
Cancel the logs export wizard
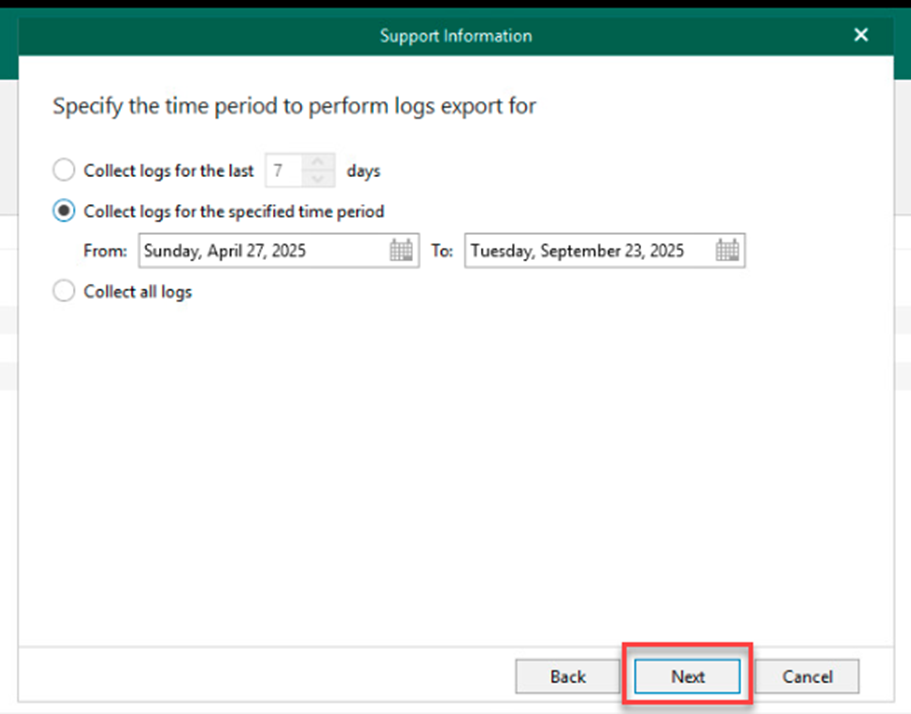tap(807, 677)
